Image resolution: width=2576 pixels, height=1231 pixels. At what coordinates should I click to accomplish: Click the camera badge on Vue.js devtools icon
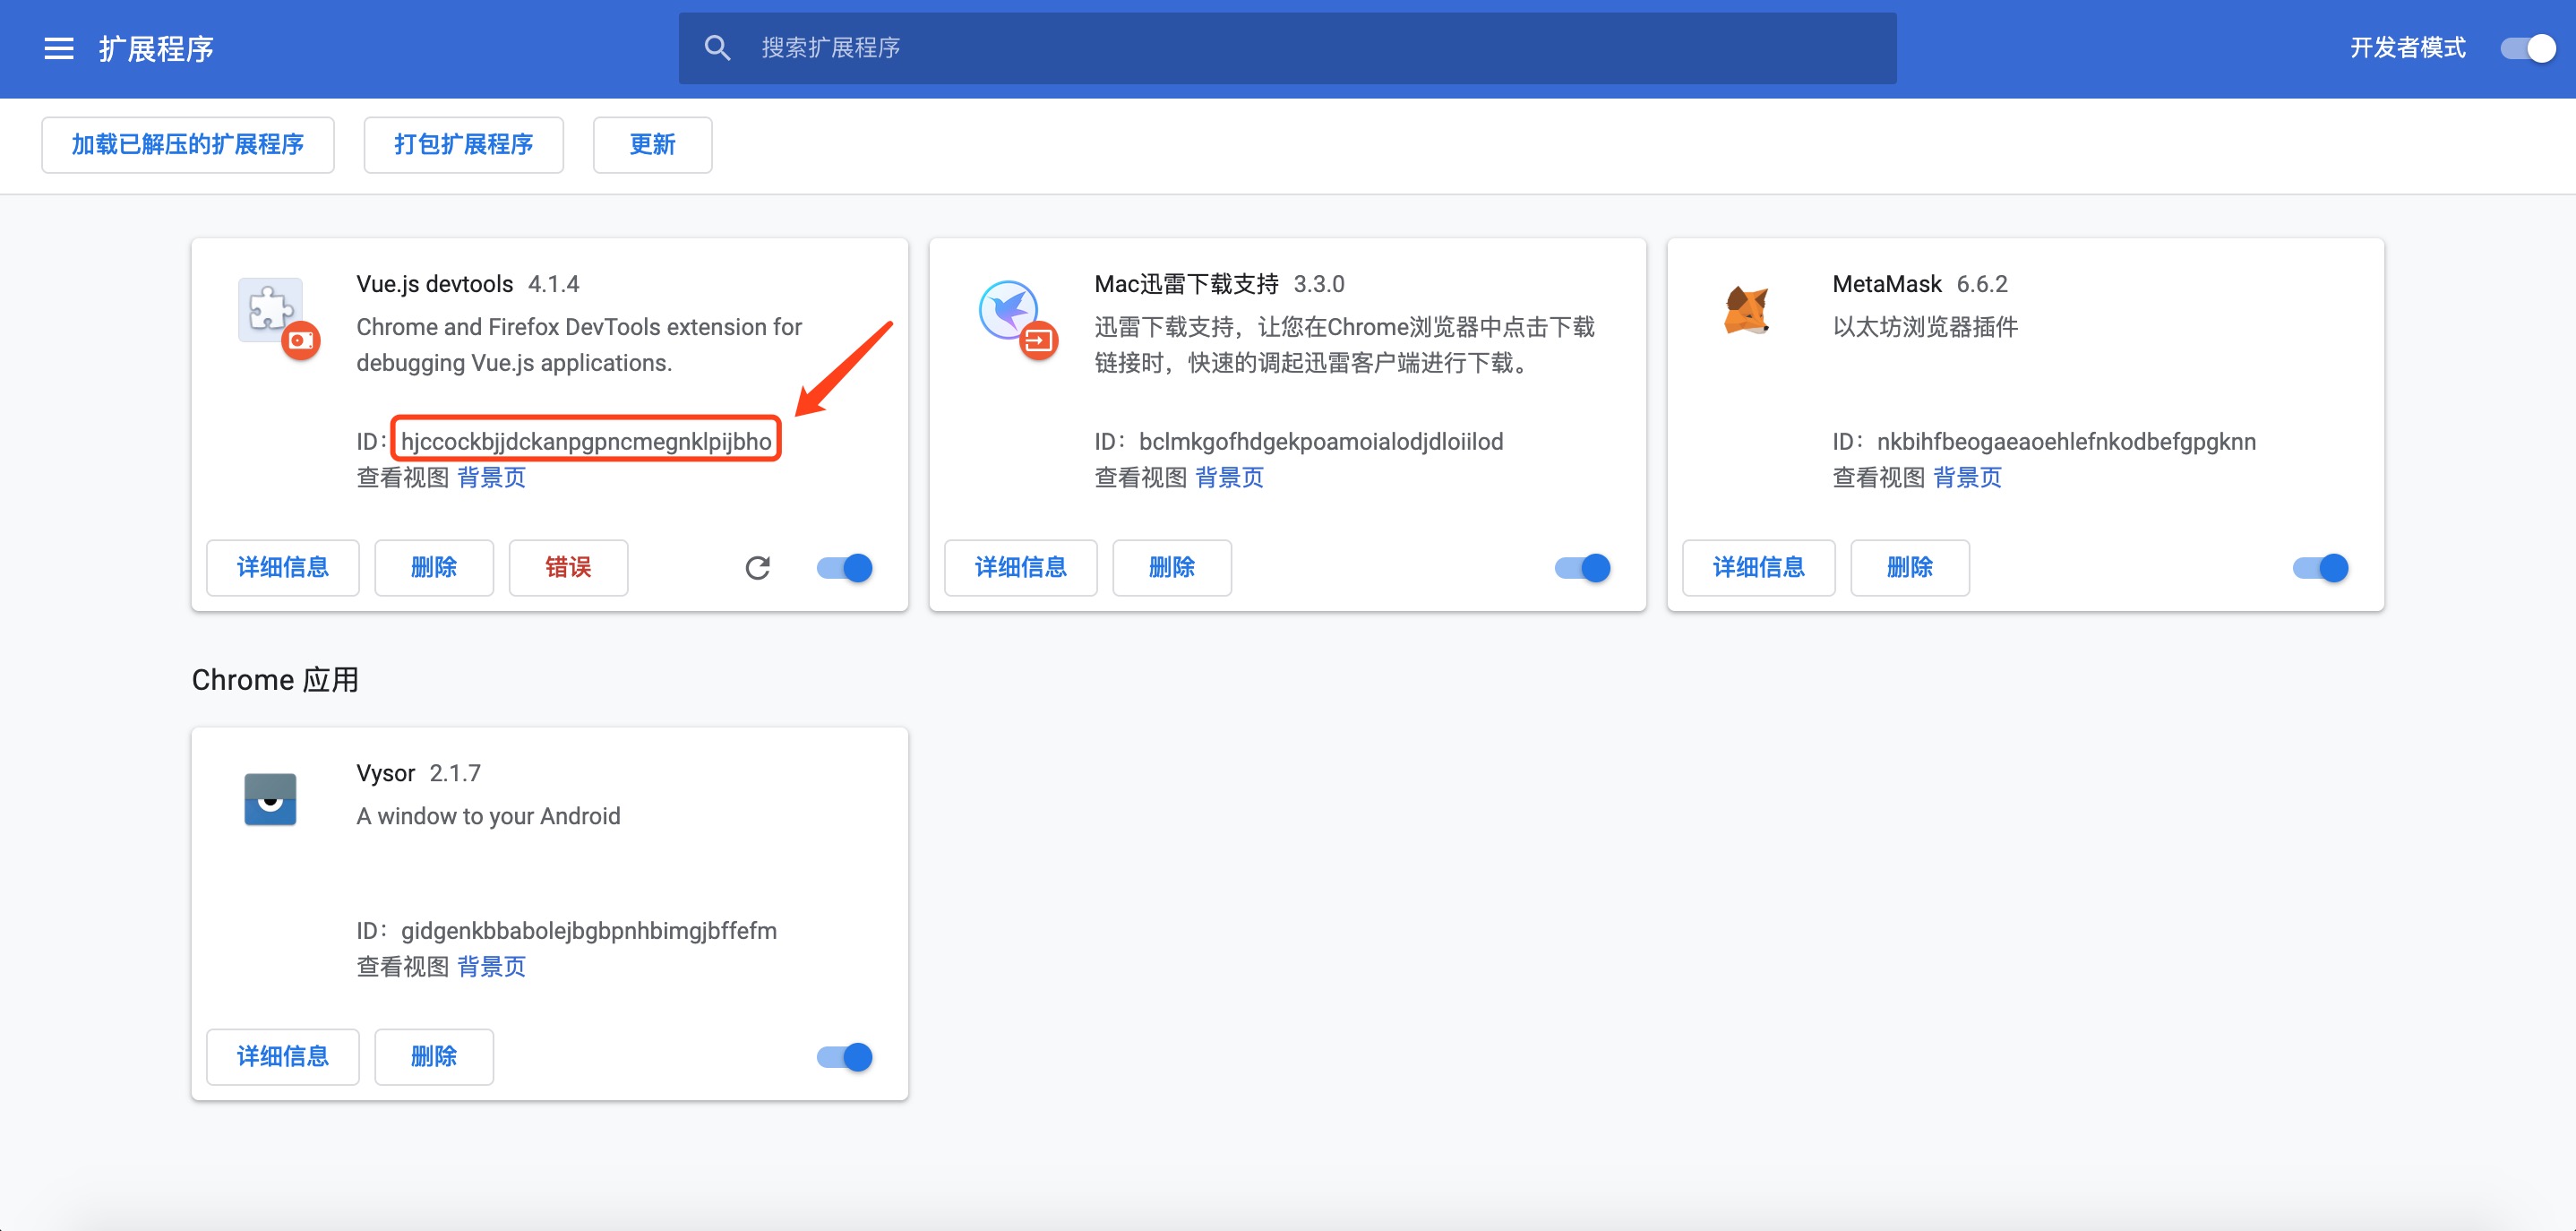click(x=302, y=341)
